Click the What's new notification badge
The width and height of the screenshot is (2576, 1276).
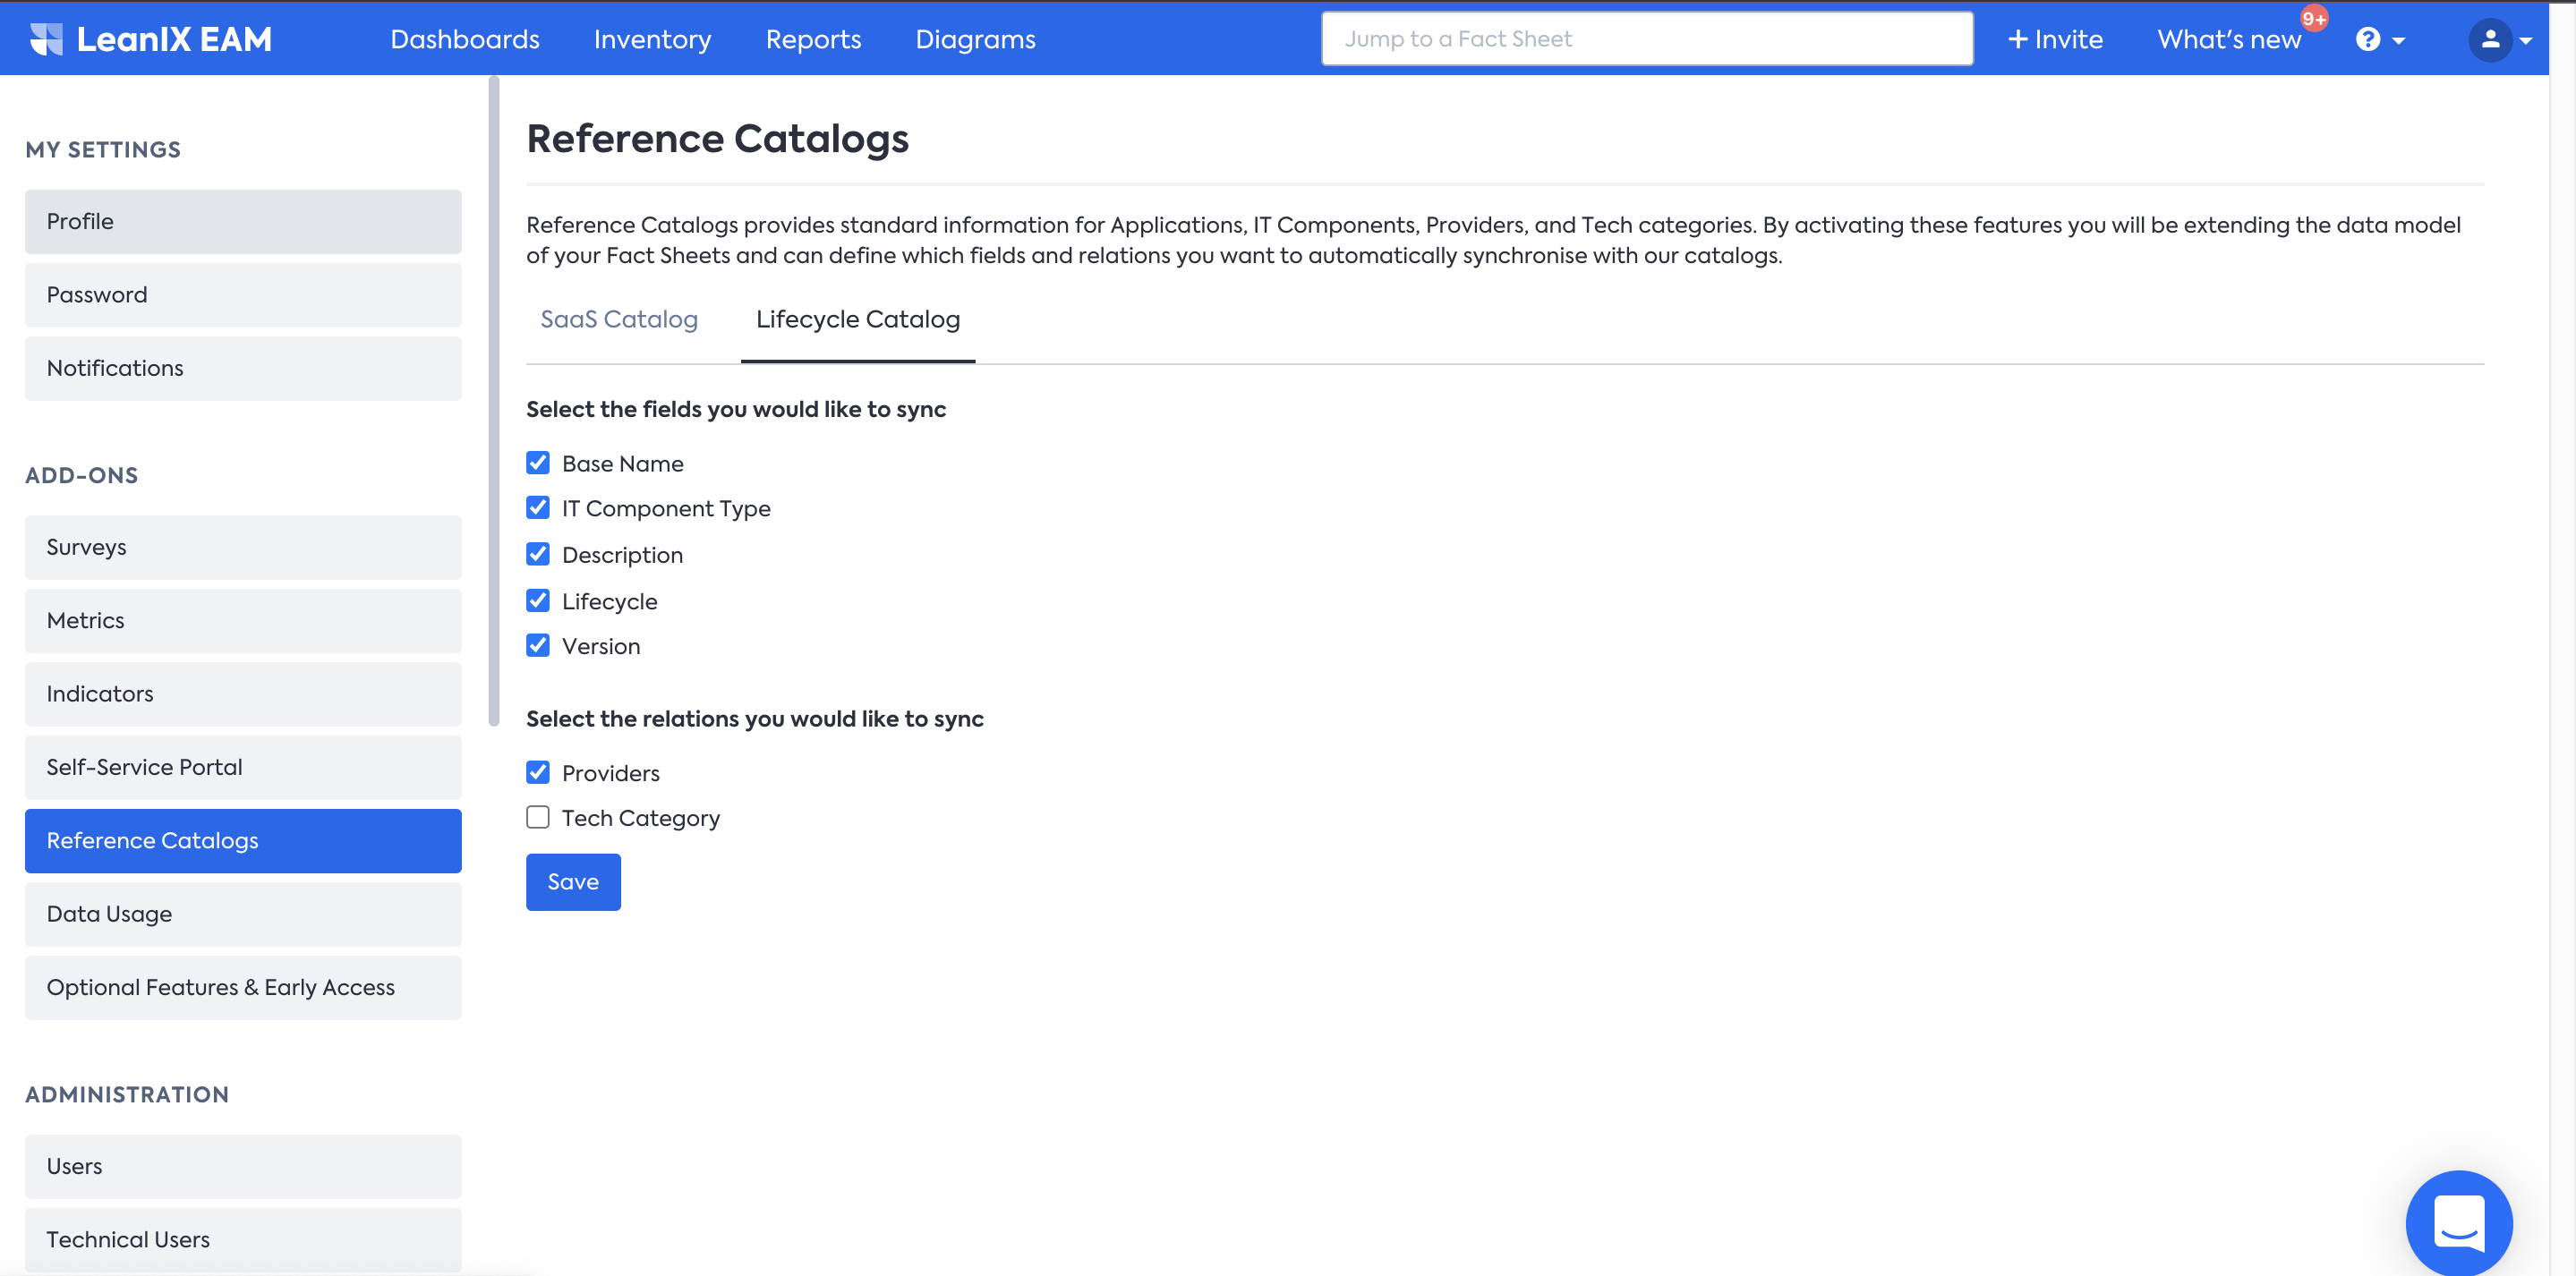[2313, 18]
